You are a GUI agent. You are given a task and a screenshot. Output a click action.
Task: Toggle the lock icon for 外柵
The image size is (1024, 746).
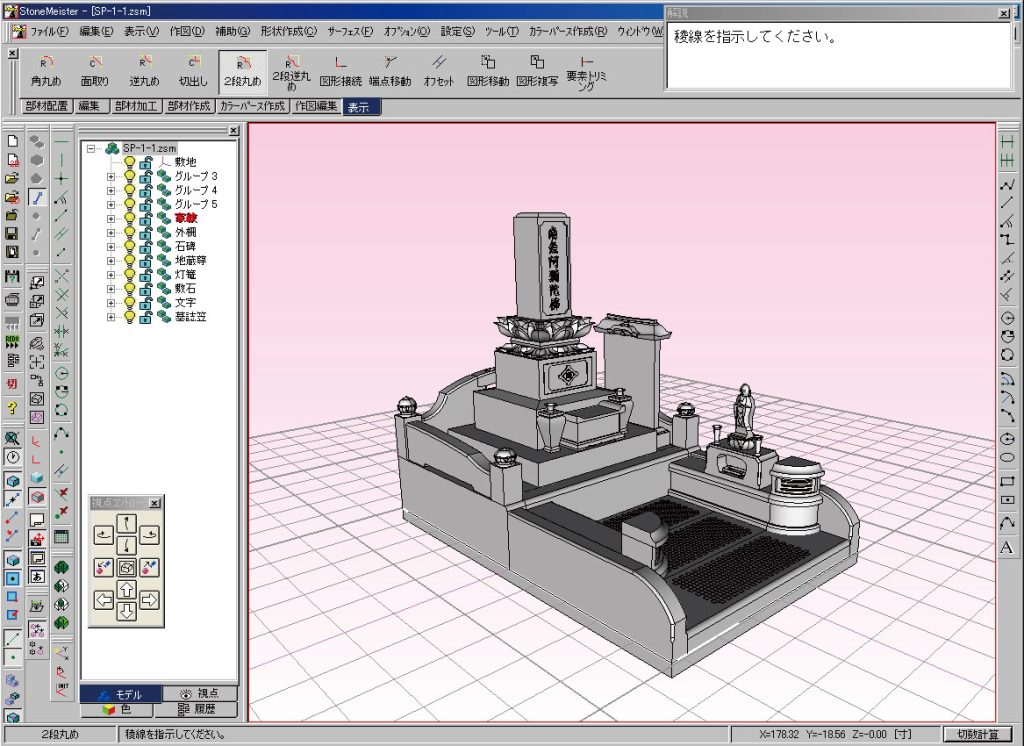coord(145,232)
